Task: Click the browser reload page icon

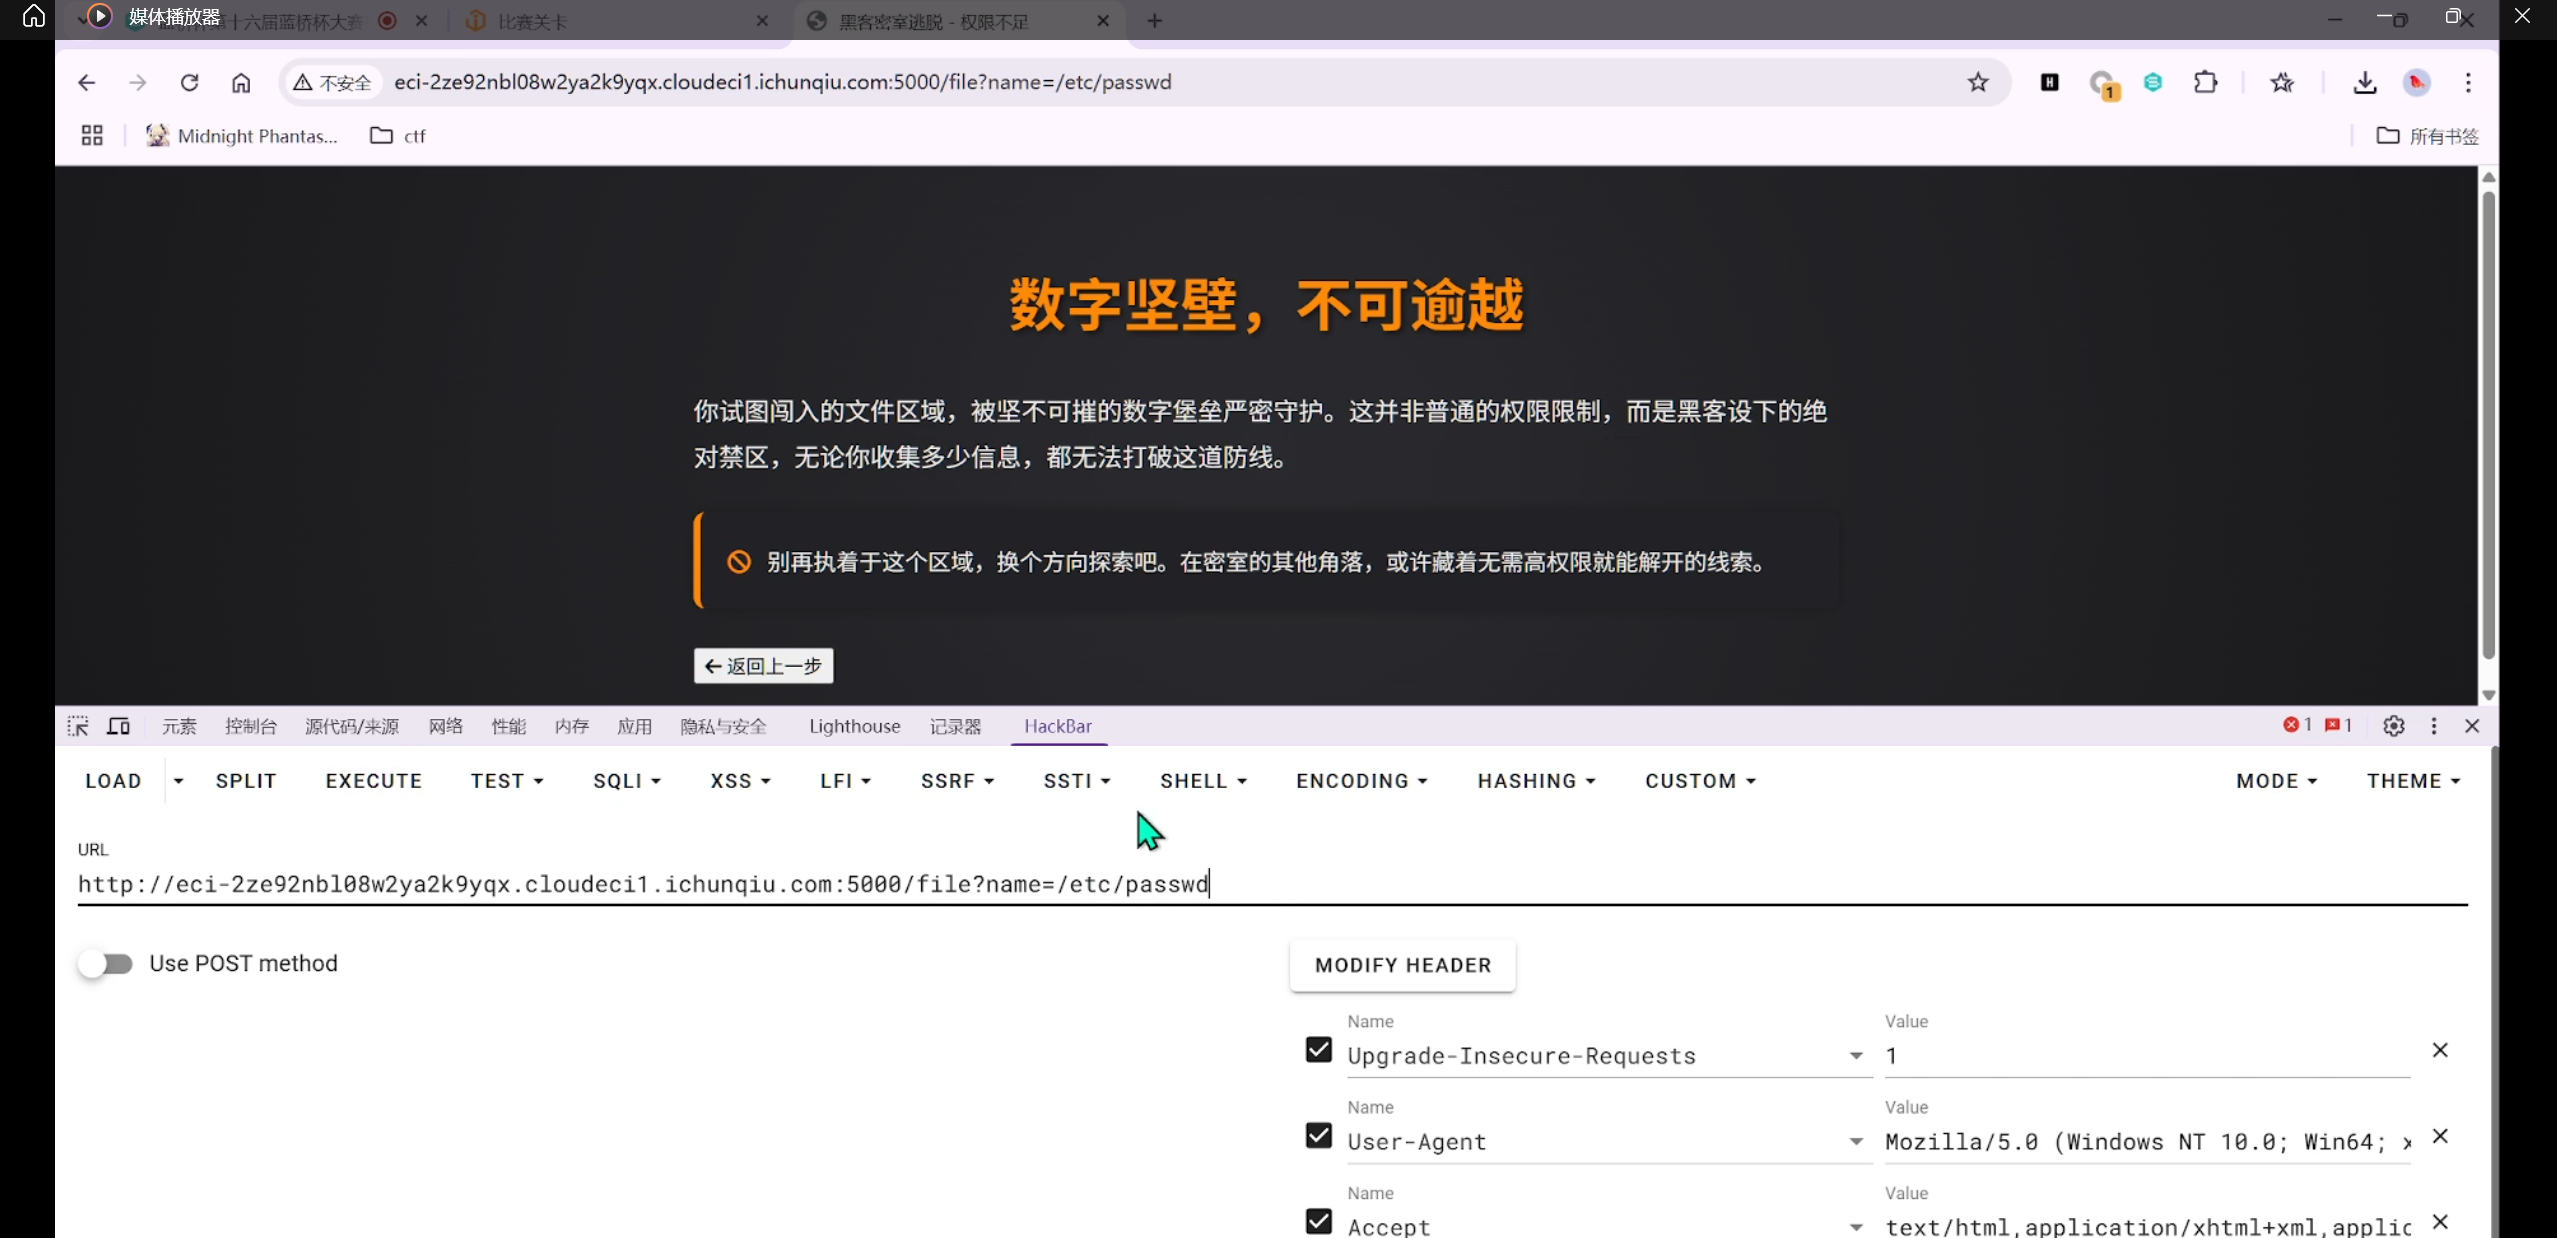Action: [189, 83]
